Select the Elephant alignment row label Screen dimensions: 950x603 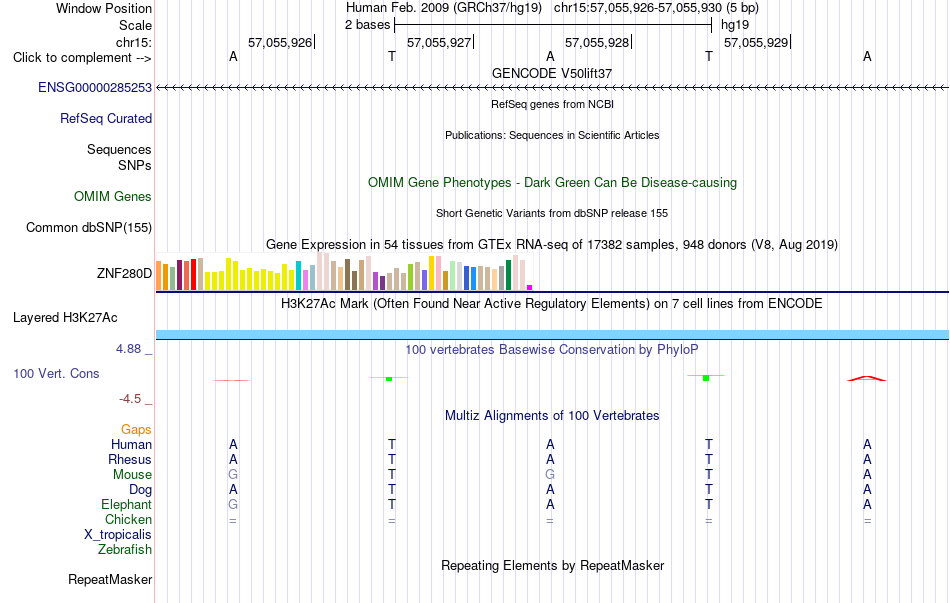127,504
